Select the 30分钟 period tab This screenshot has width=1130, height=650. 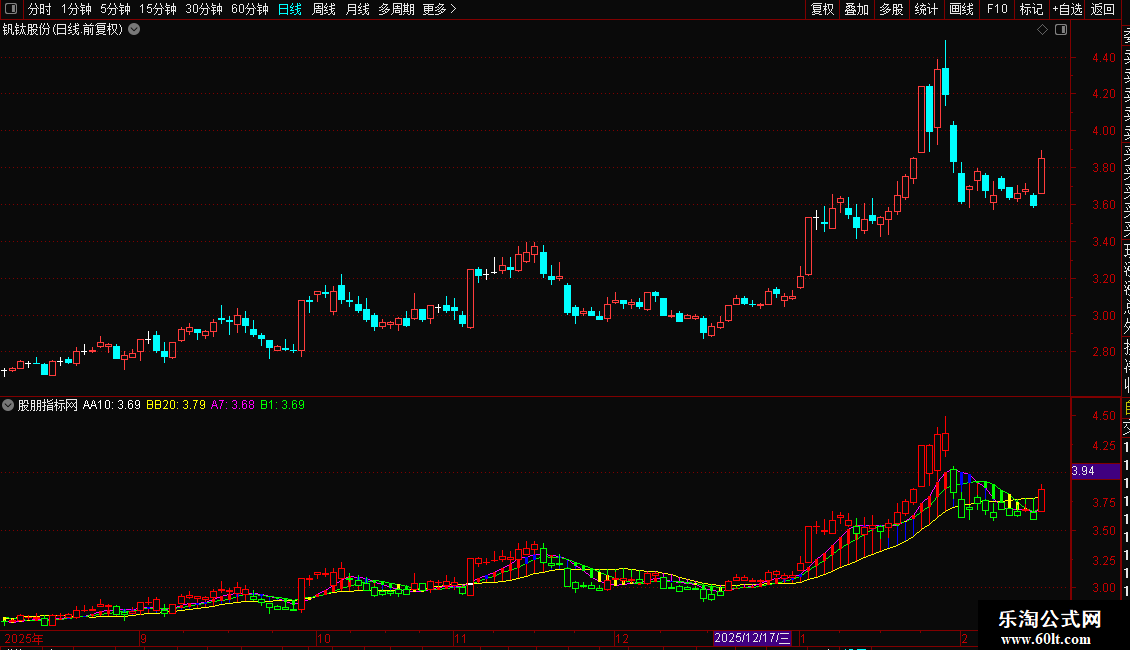point(204,9)
